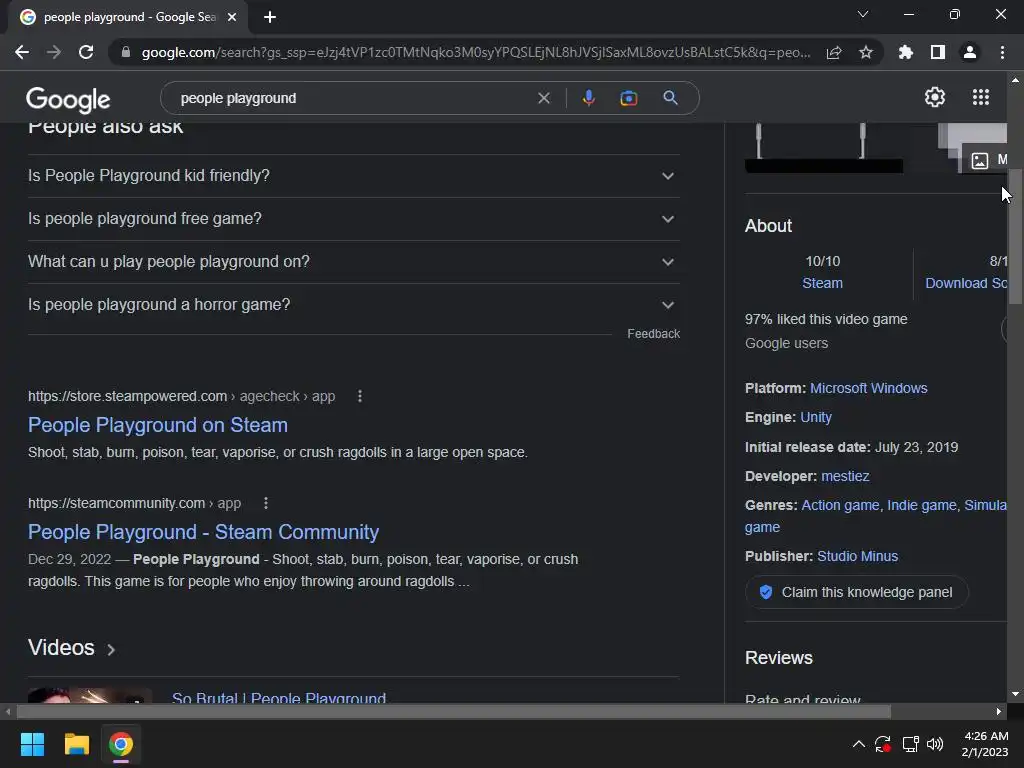This screenshot has height=768, width=1024.
Task: Open the mestiez developer link
Action: click(x=845, y=477)
